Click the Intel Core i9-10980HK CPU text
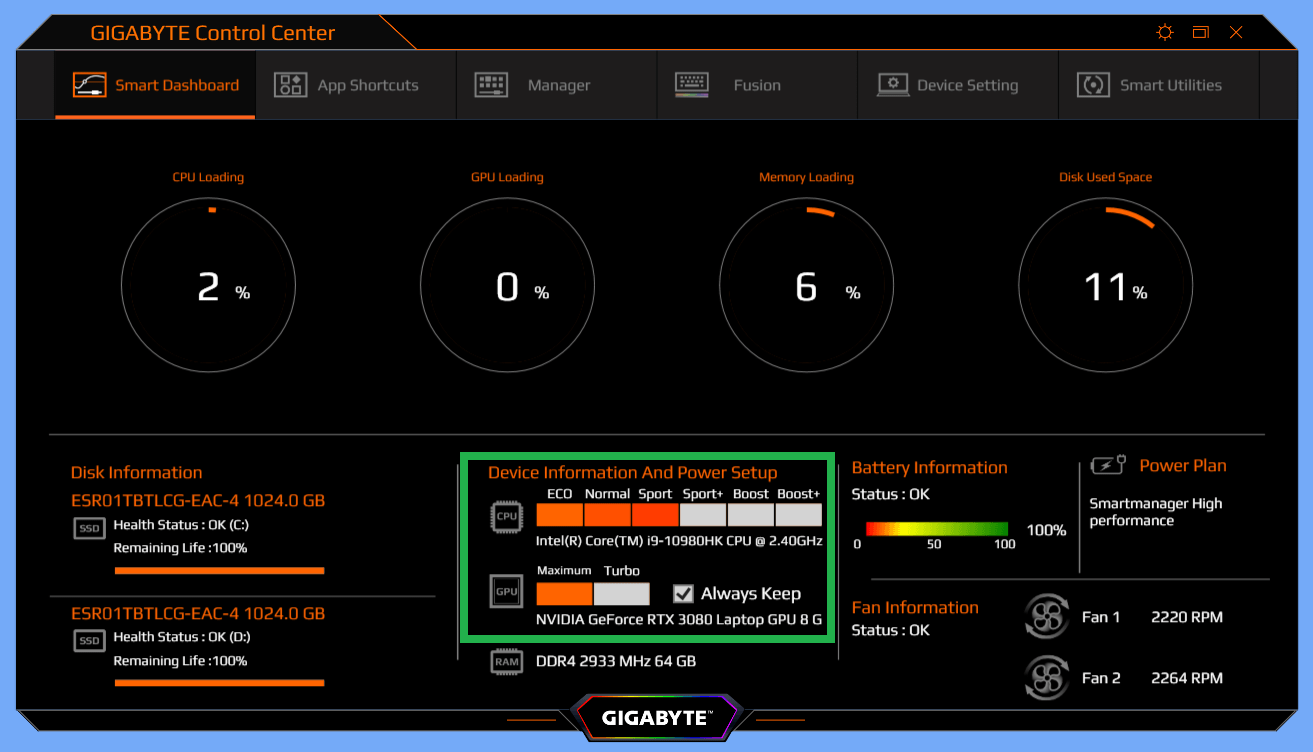Image resolution: width=1313 pixels, height=752 pixels. (679, 541)
